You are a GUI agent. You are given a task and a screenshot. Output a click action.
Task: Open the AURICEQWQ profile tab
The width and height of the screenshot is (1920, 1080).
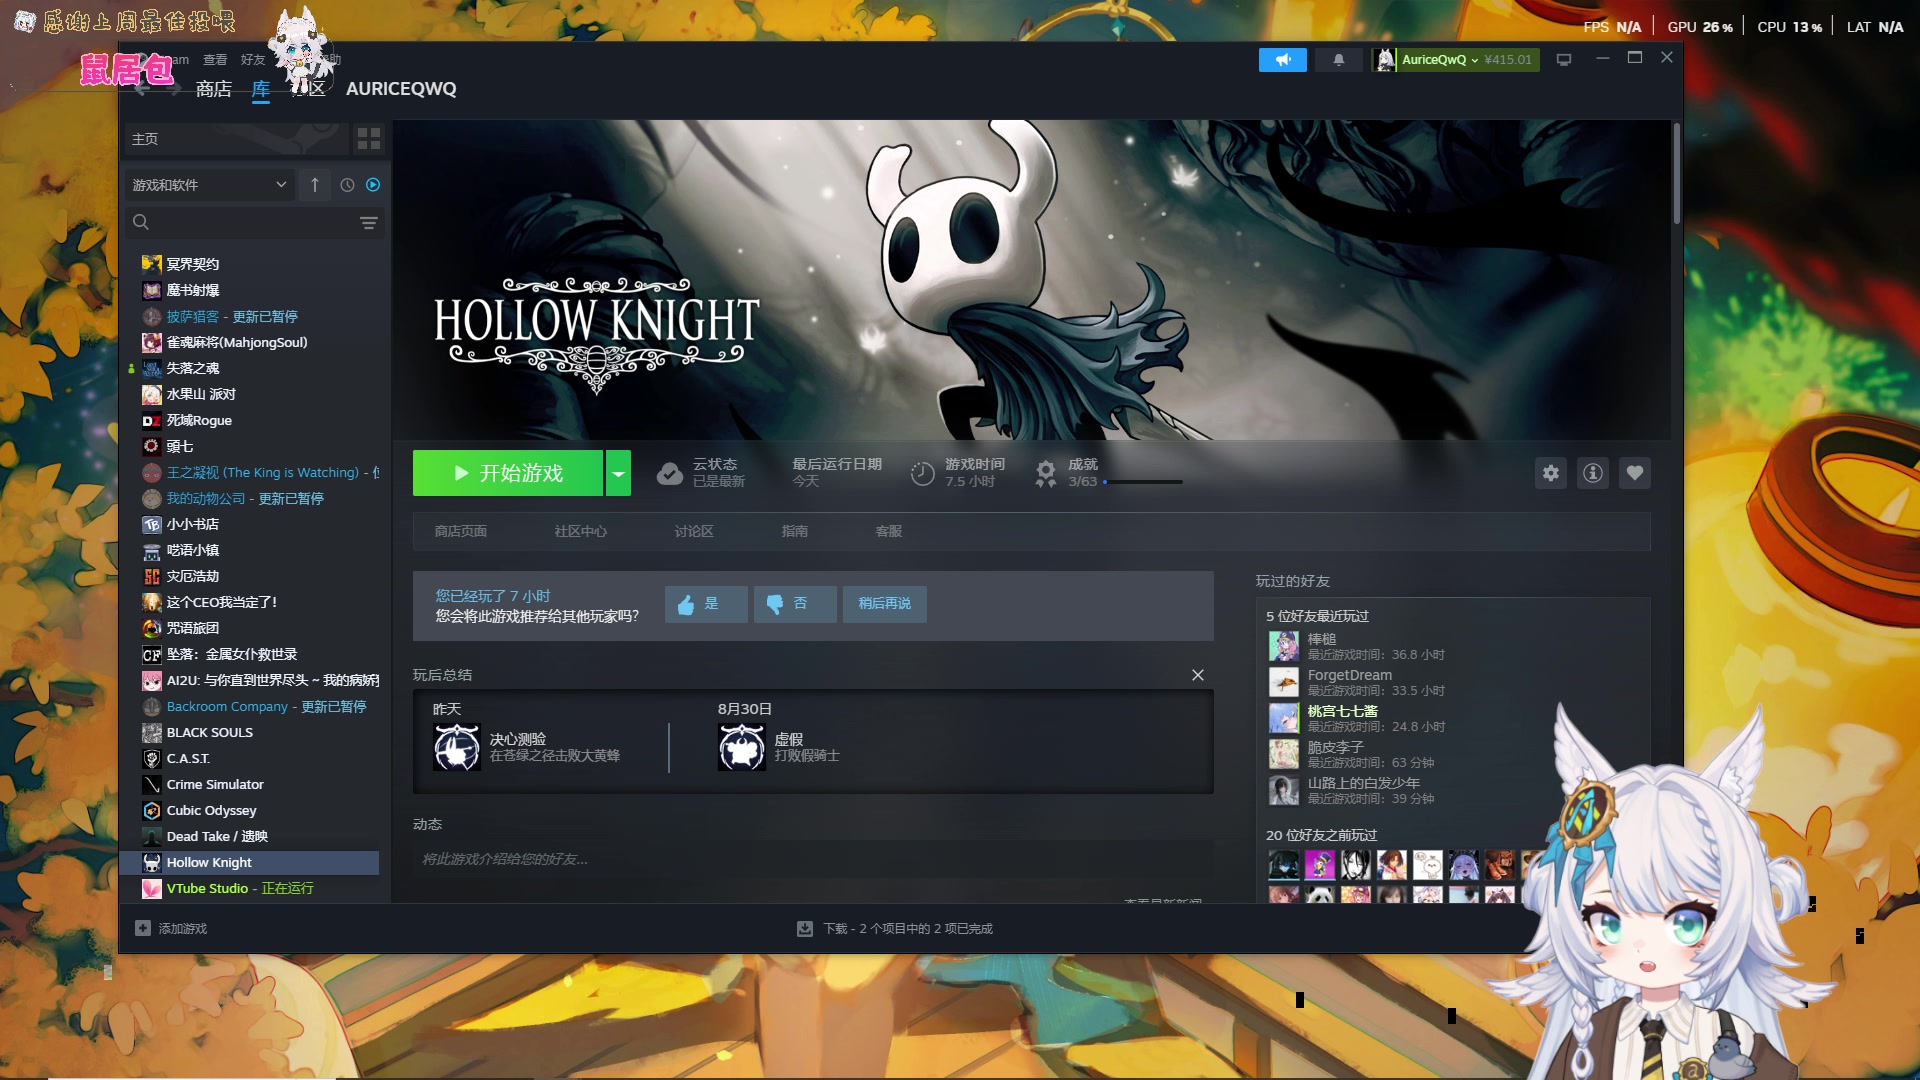pyautogui.click(x=401, y=89)
